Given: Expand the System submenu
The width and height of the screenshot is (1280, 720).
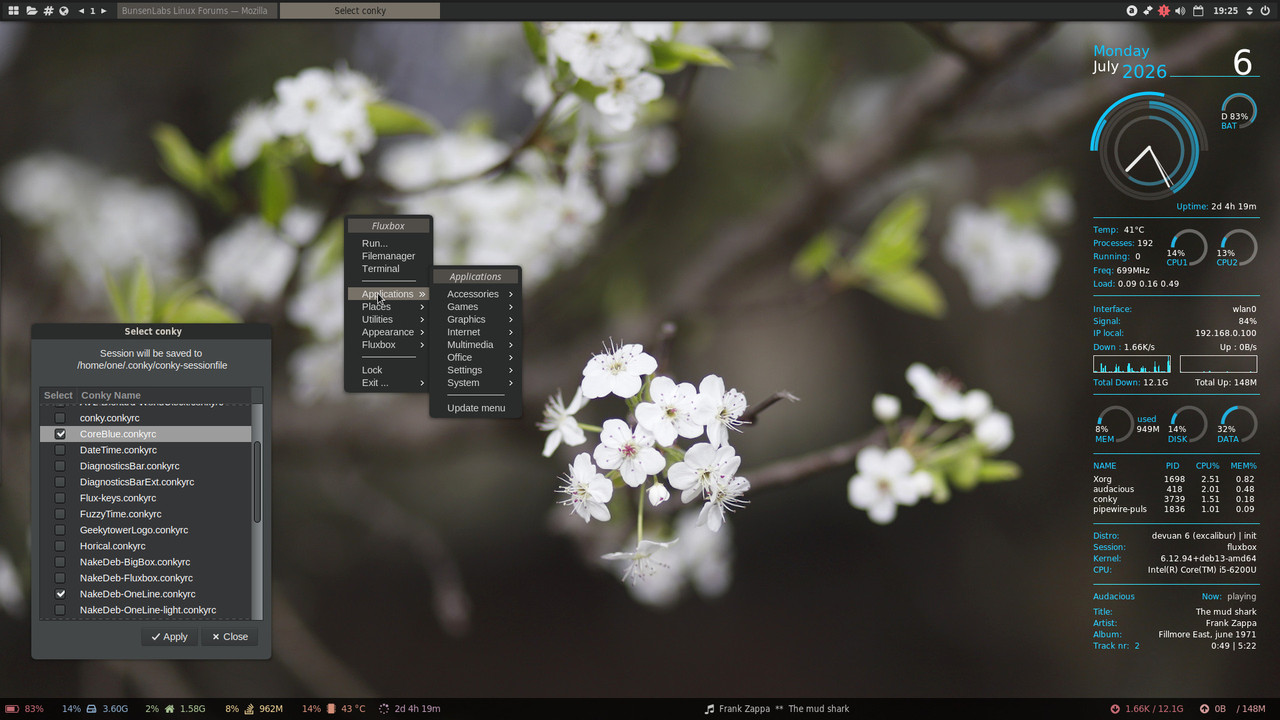Looking at the screenshot, I should tap(476, 383).
